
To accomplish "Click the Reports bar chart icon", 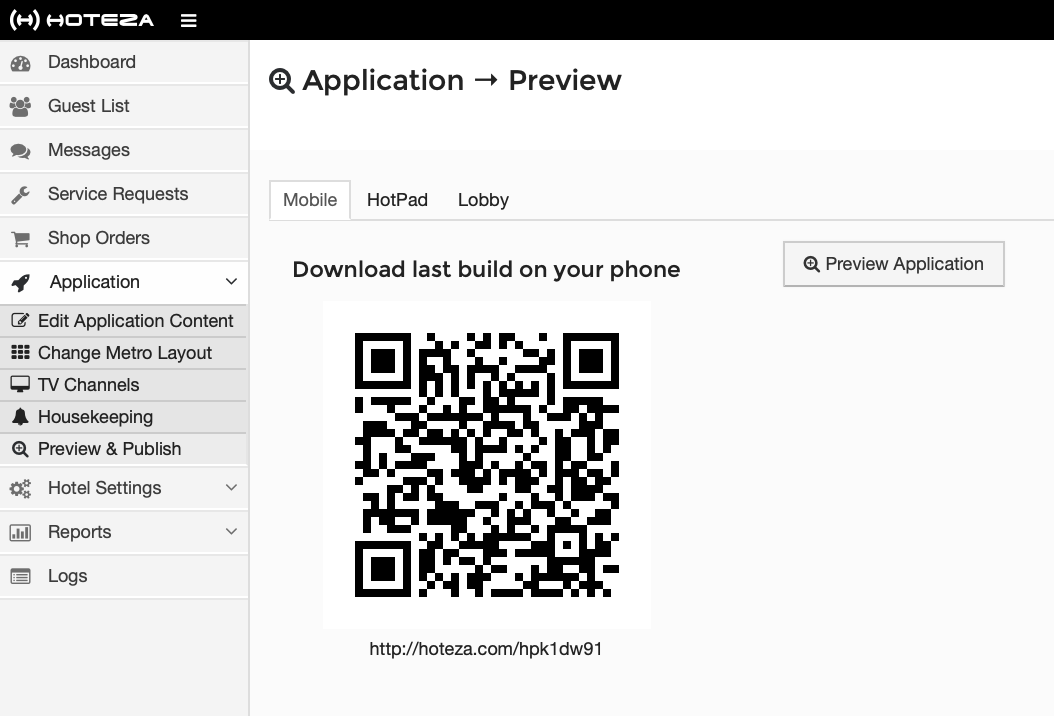I will (20, 533).
